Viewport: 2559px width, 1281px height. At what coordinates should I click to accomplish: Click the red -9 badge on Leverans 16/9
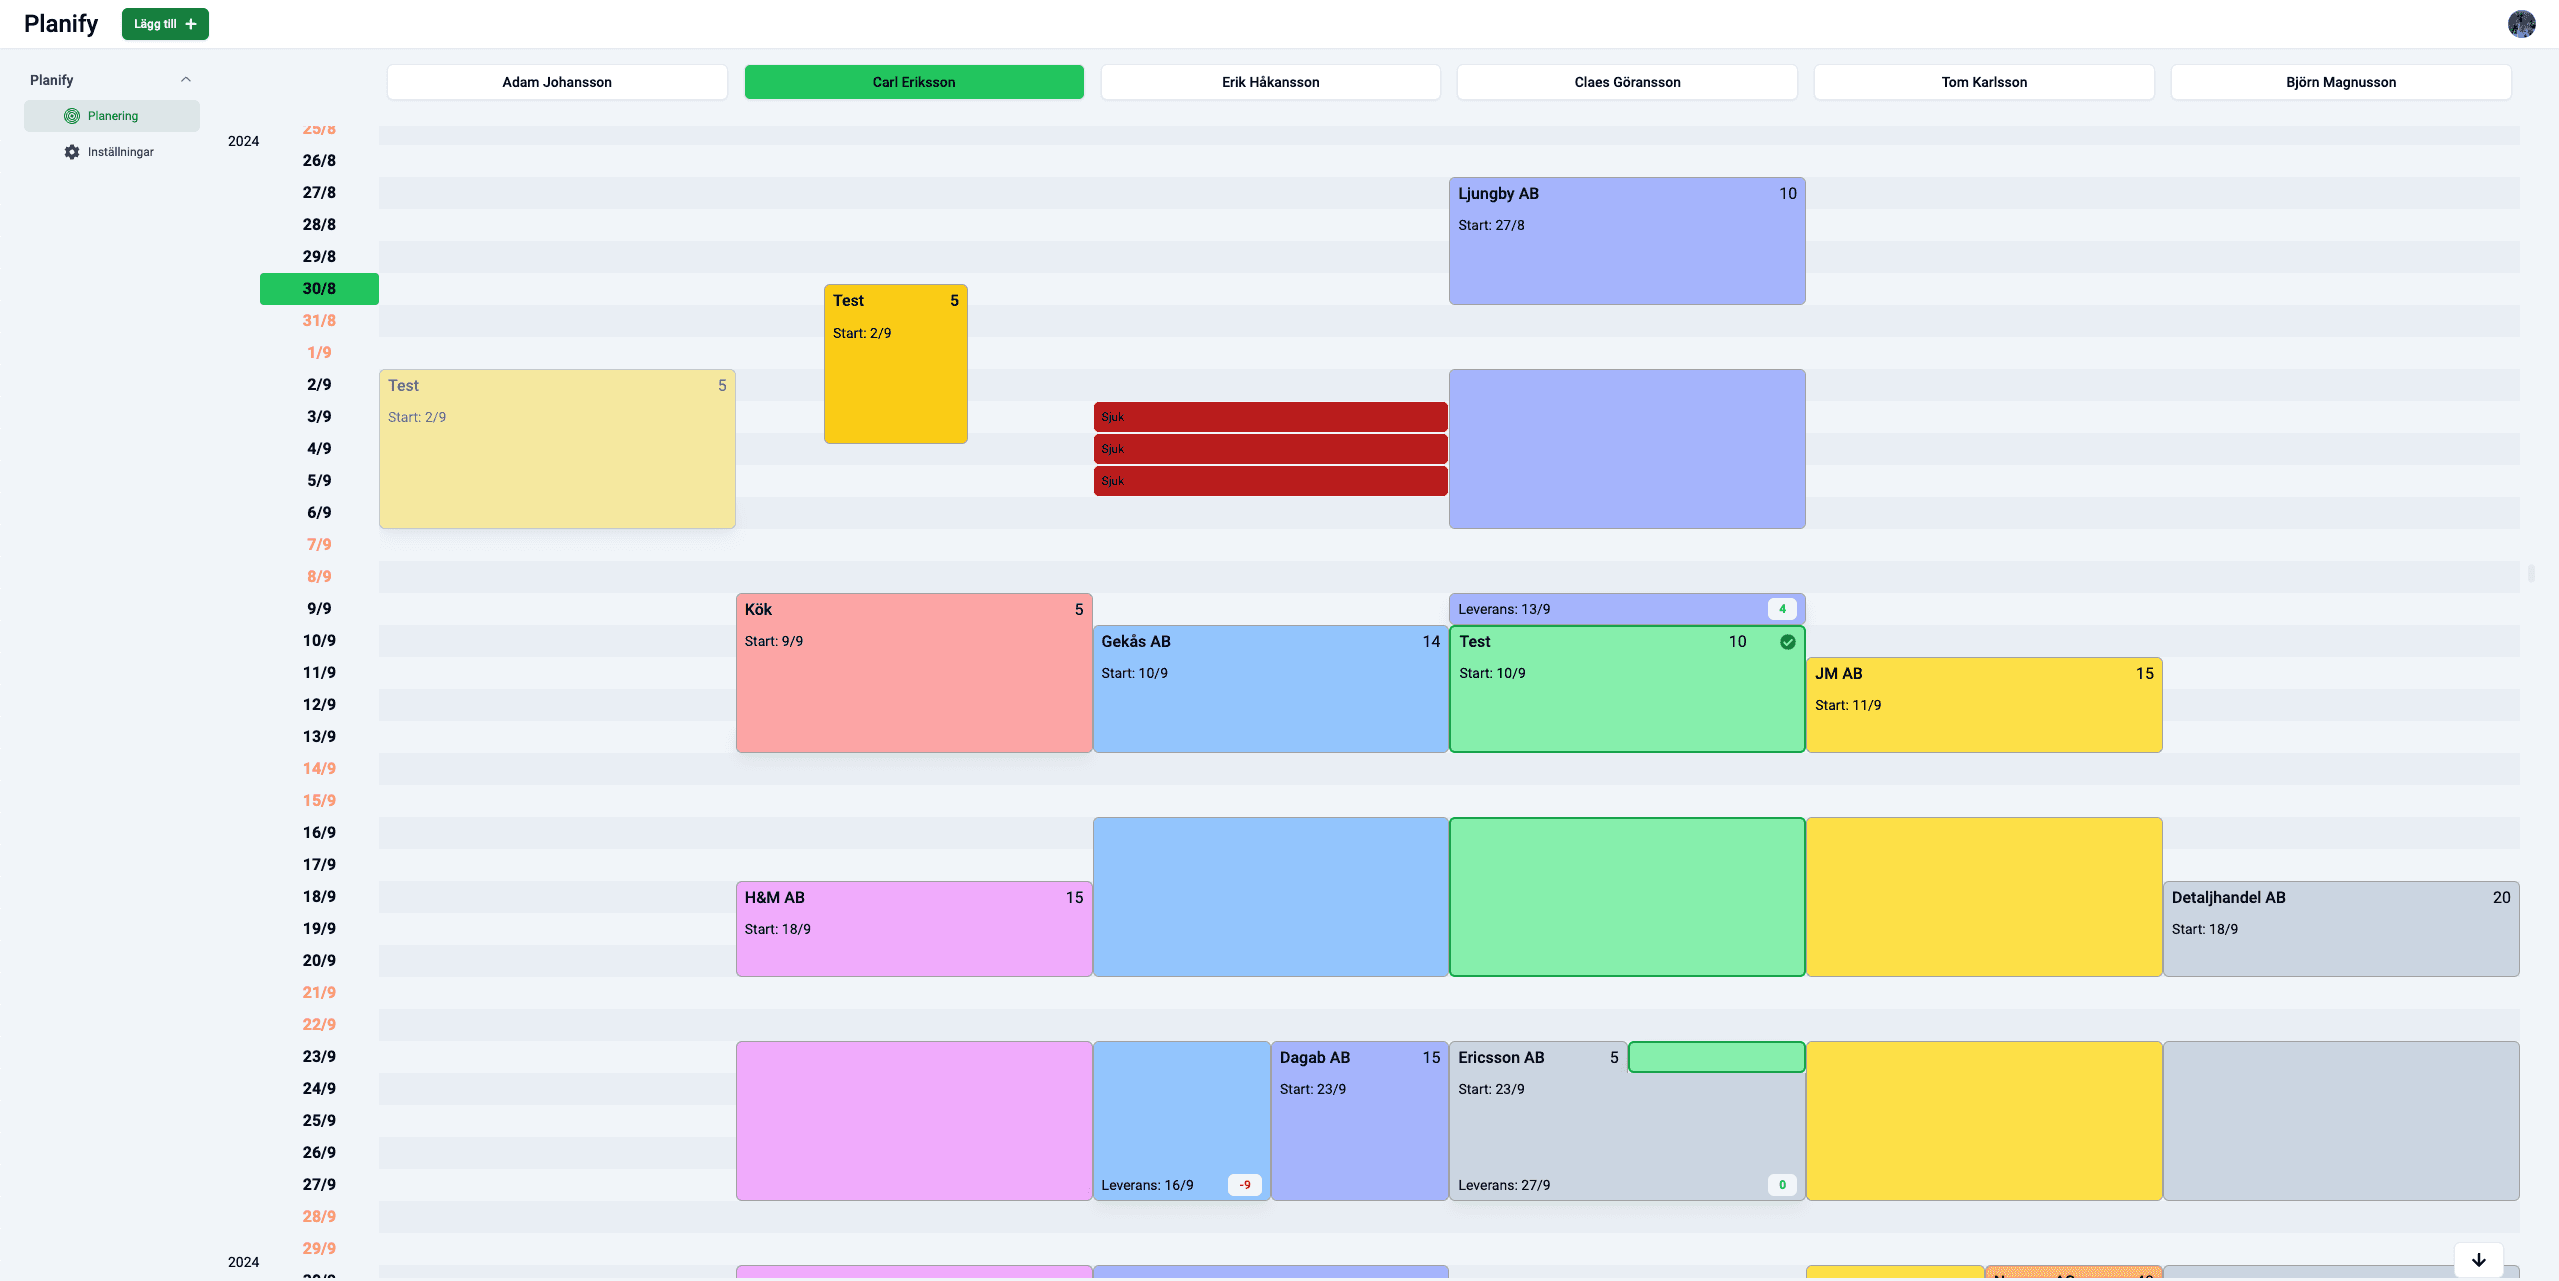point(1245,1185)
